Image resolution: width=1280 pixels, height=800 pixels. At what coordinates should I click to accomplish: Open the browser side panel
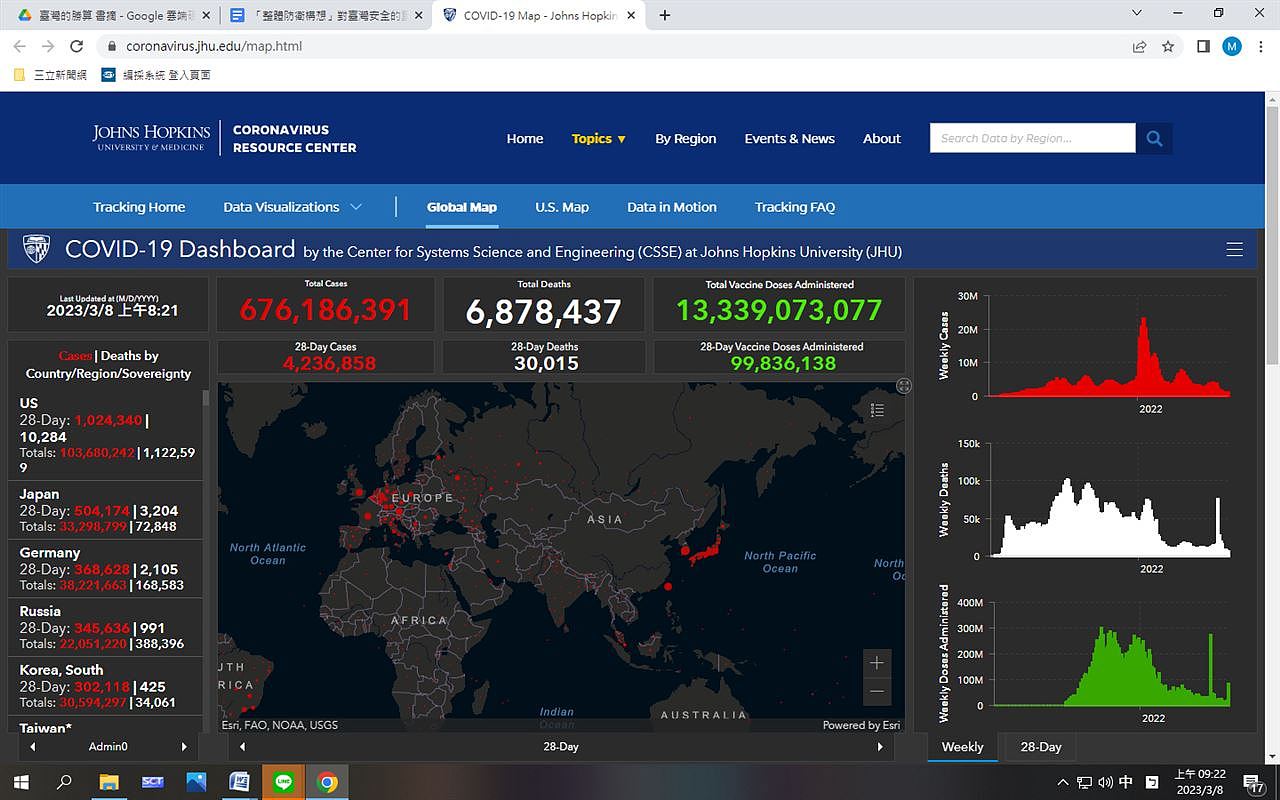(x=1203, y=46)
